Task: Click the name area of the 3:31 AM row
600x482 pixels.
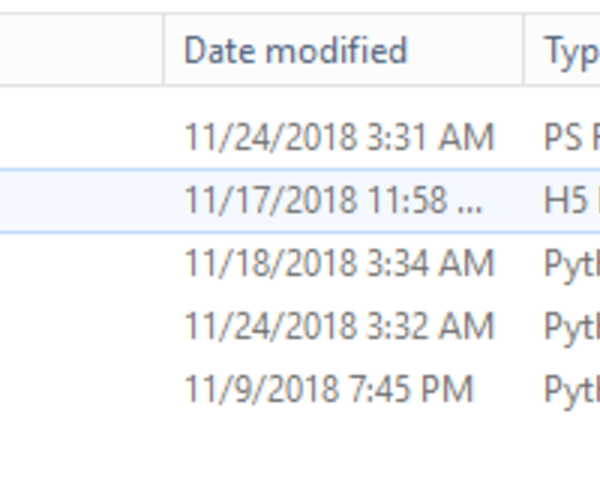Action: [x=80, y=137]
